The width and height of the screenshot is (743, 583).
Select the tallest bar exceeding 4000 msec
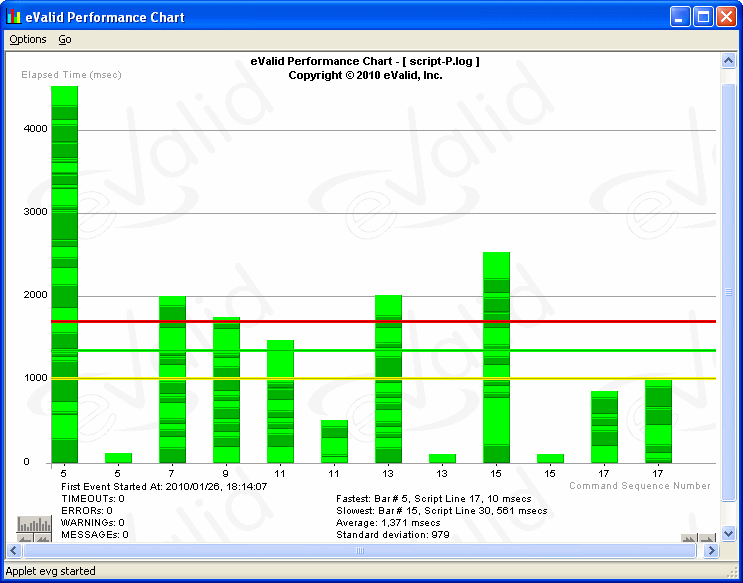64,274
